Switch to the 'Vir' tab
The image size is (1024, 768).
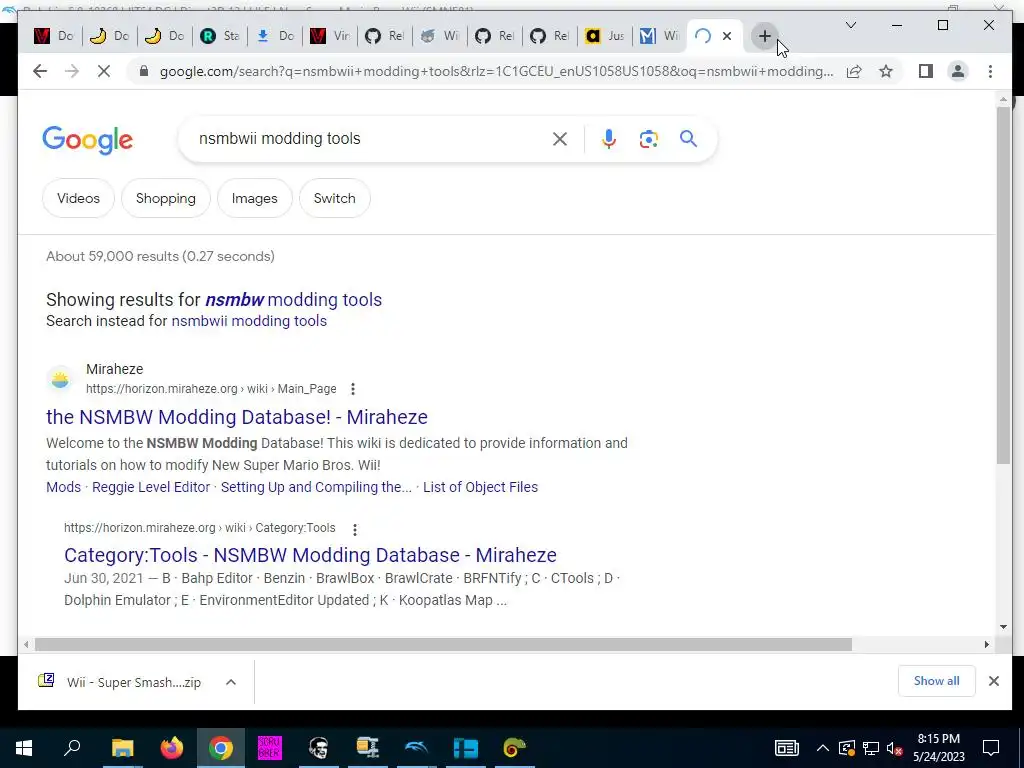point(329,36)
